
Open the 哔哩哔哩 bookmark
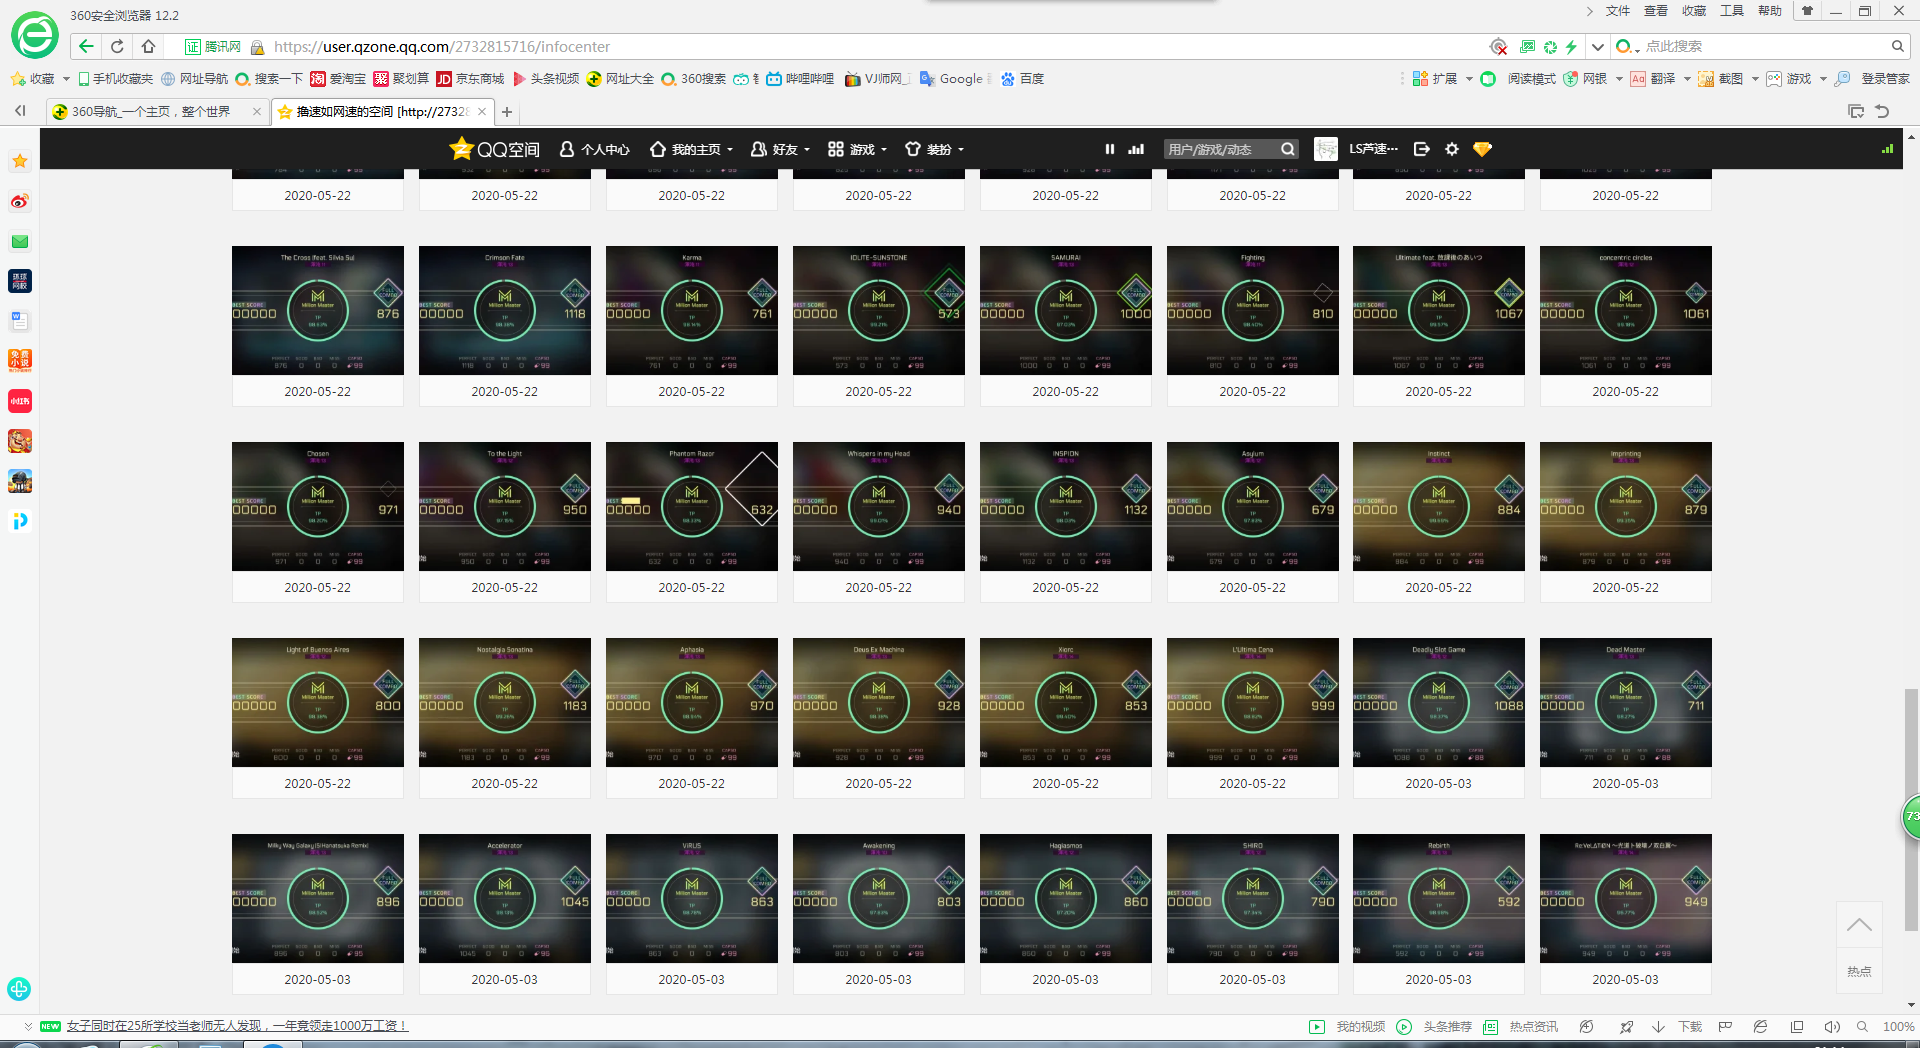[x=800, y=79]
